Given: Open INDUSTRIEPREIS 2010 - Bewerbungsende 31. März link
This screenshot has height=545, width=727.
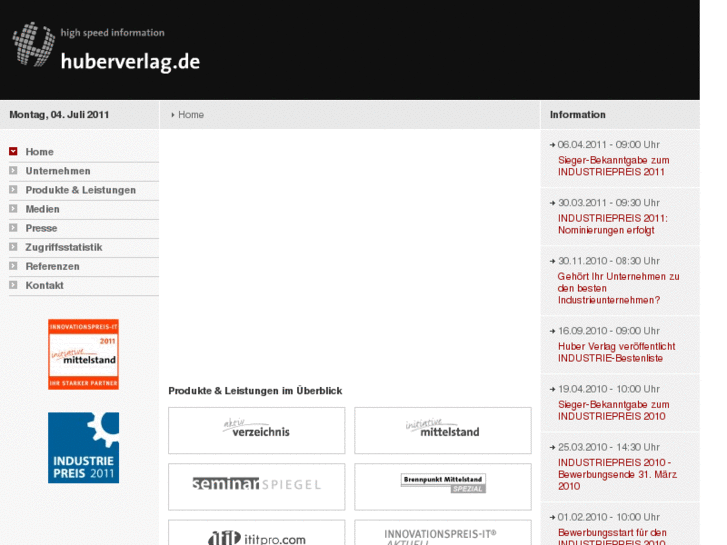Looking at the screenshot, I should coord(617,474).
